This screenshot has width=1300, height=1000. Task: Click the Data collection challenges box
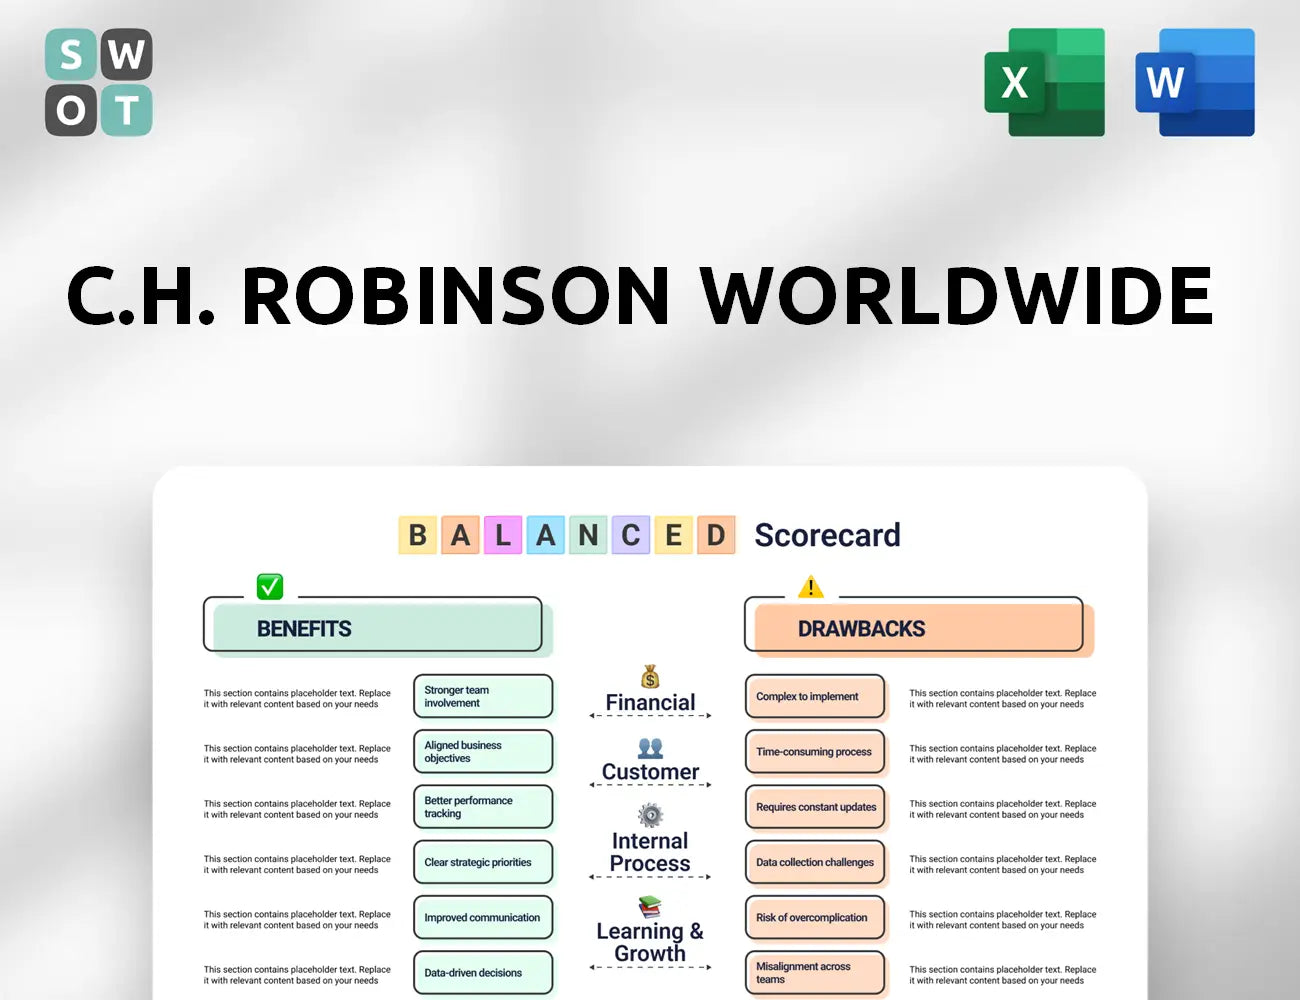[815, 862]
